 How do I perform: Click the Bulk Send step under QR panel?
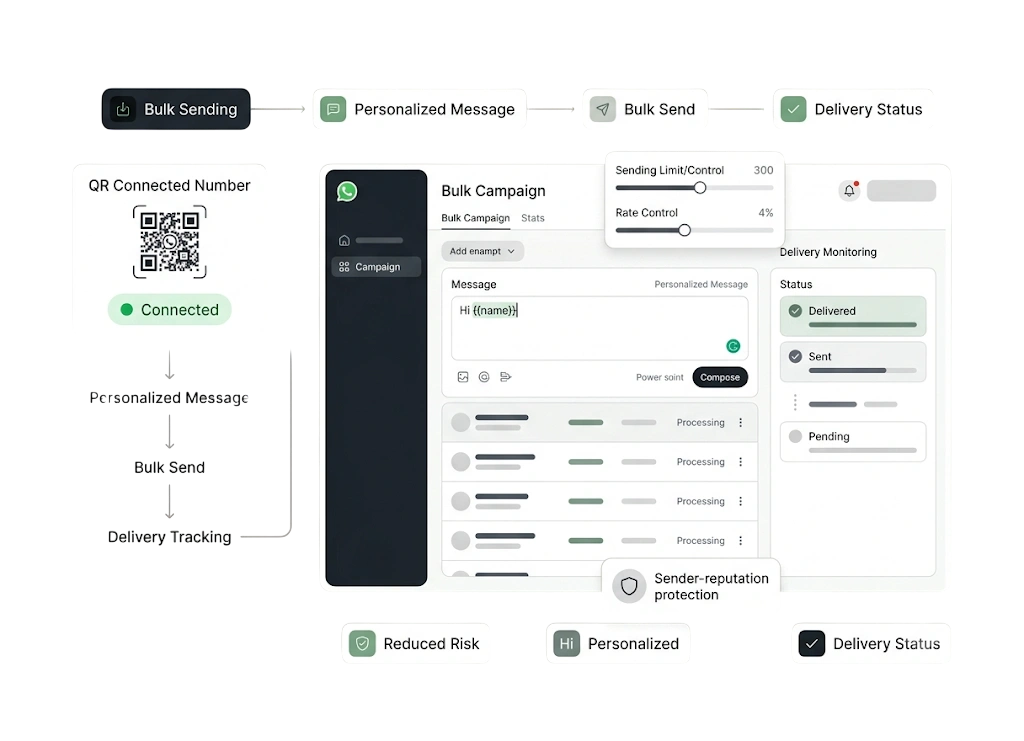click(169, 467)
